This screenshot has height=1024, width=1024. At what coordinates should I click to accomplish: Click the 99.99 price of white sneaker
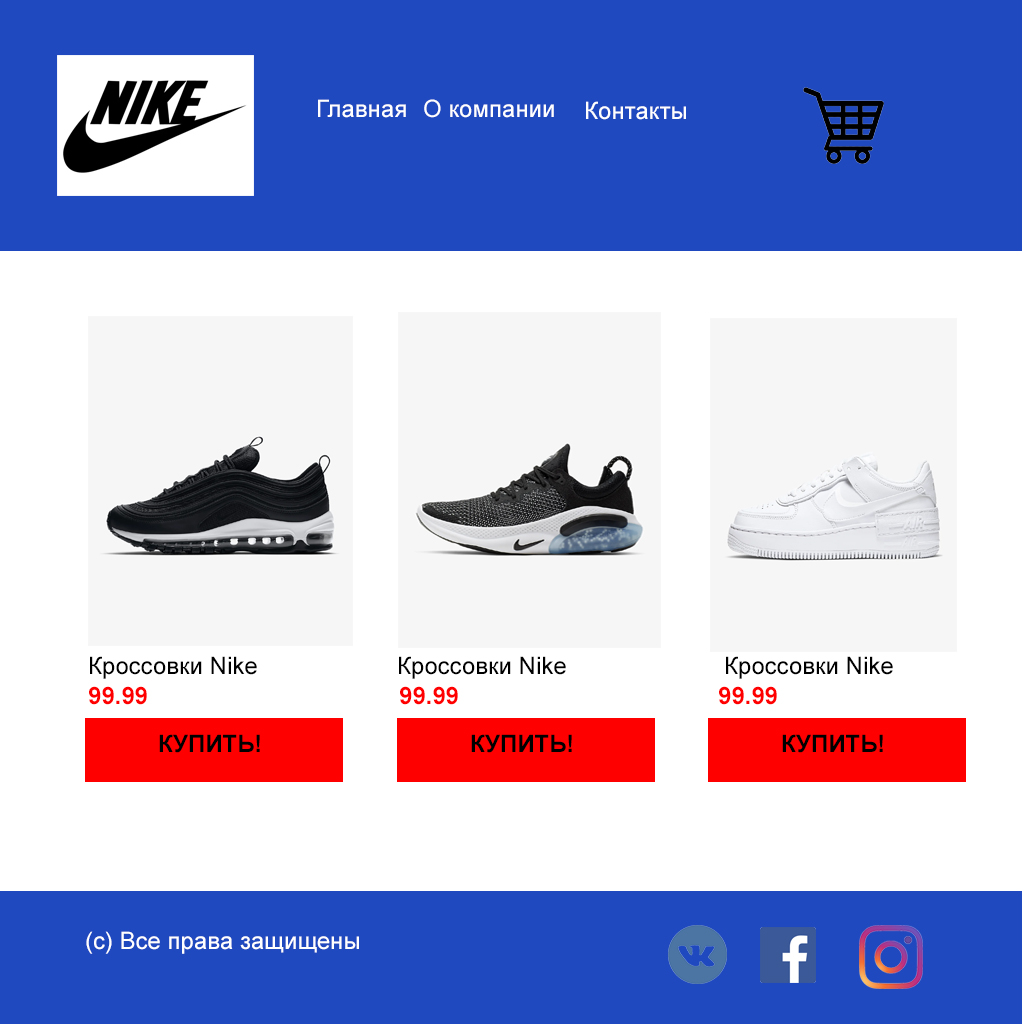click(x=747, y=696)
